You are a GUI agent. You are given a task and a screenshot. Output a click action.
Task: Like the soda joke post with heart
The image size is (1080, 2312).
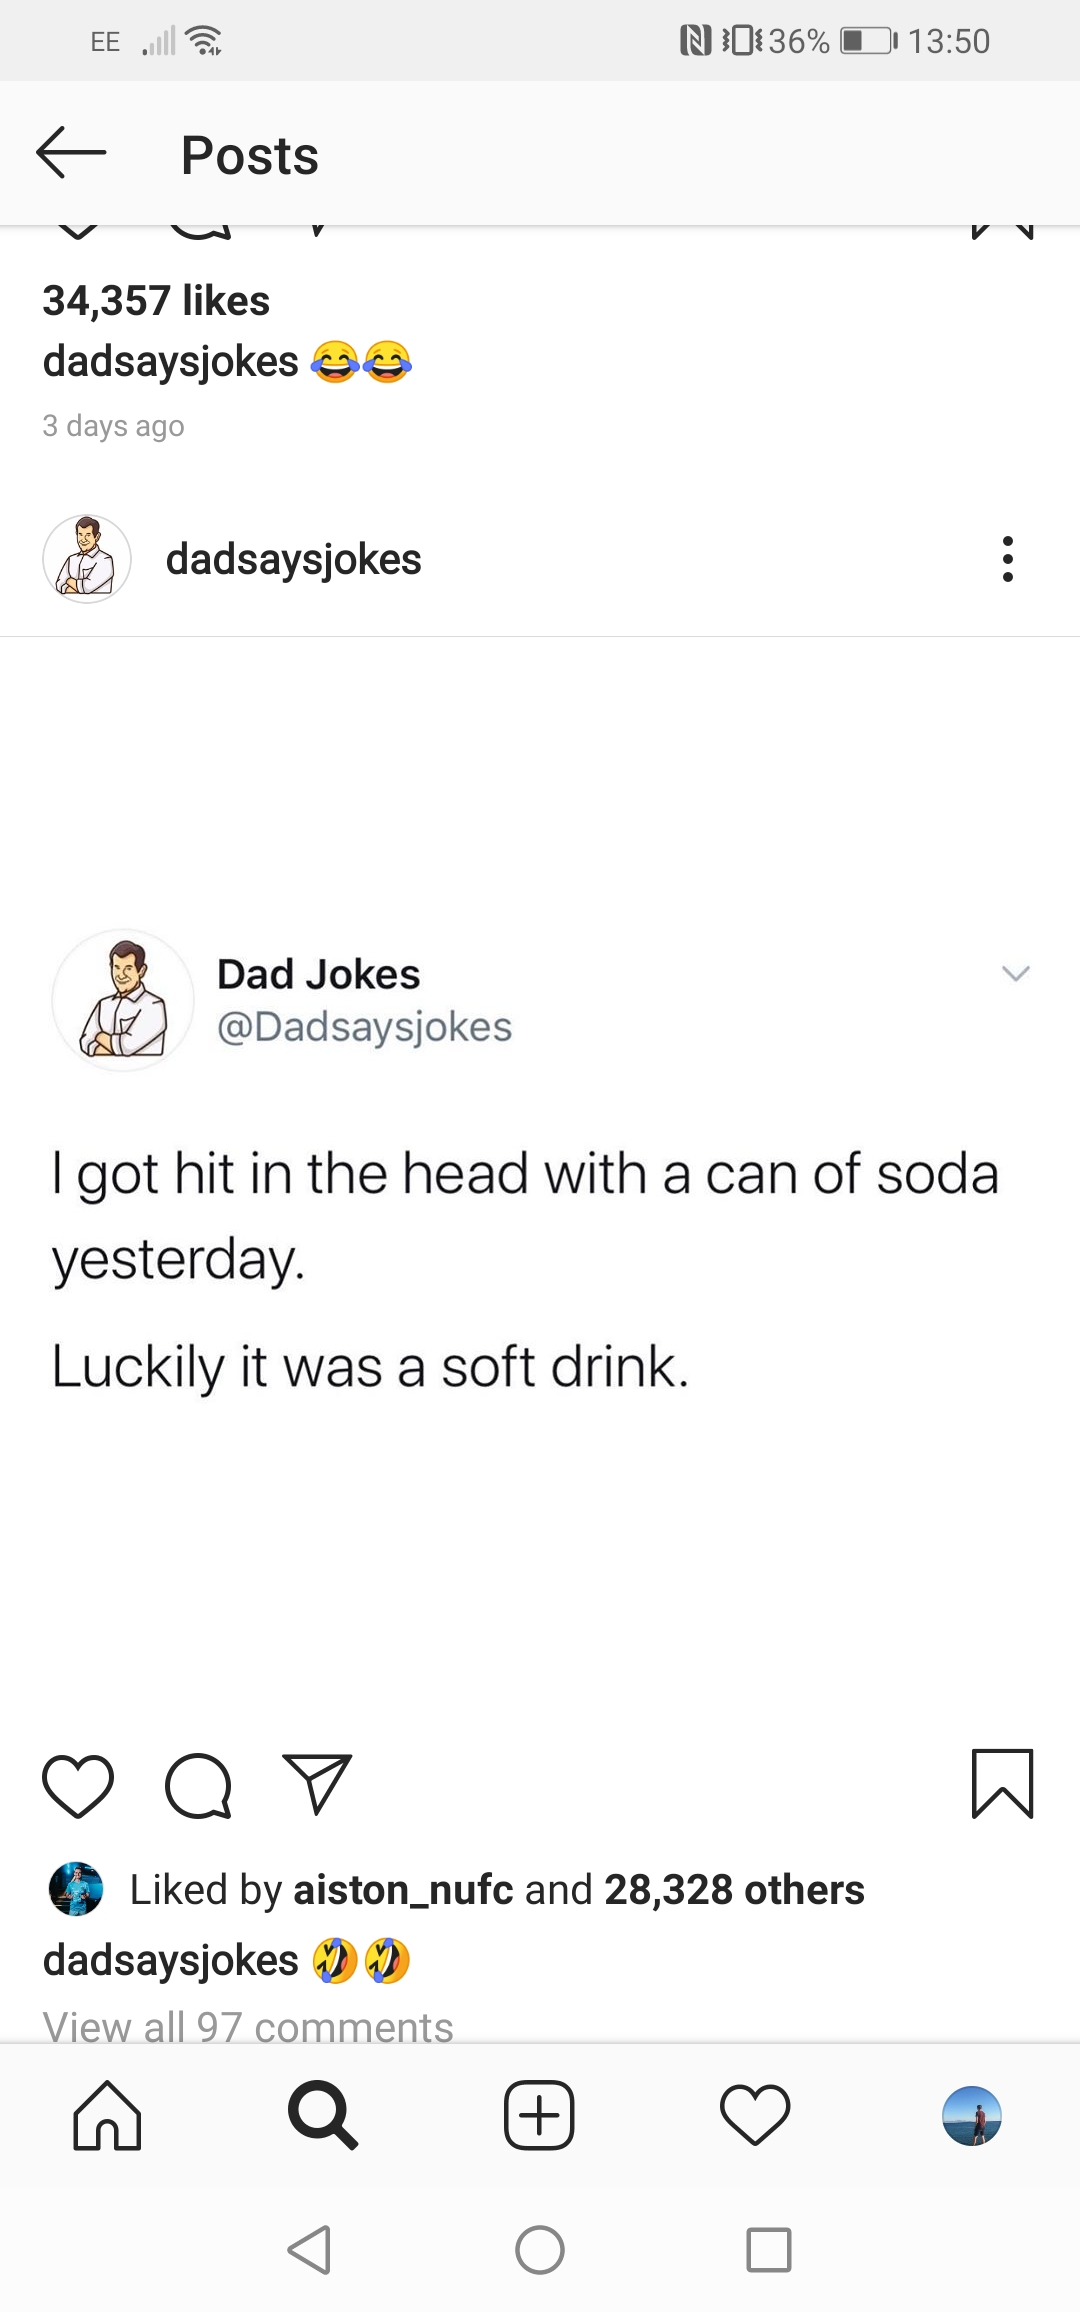tap(78, 1785)
